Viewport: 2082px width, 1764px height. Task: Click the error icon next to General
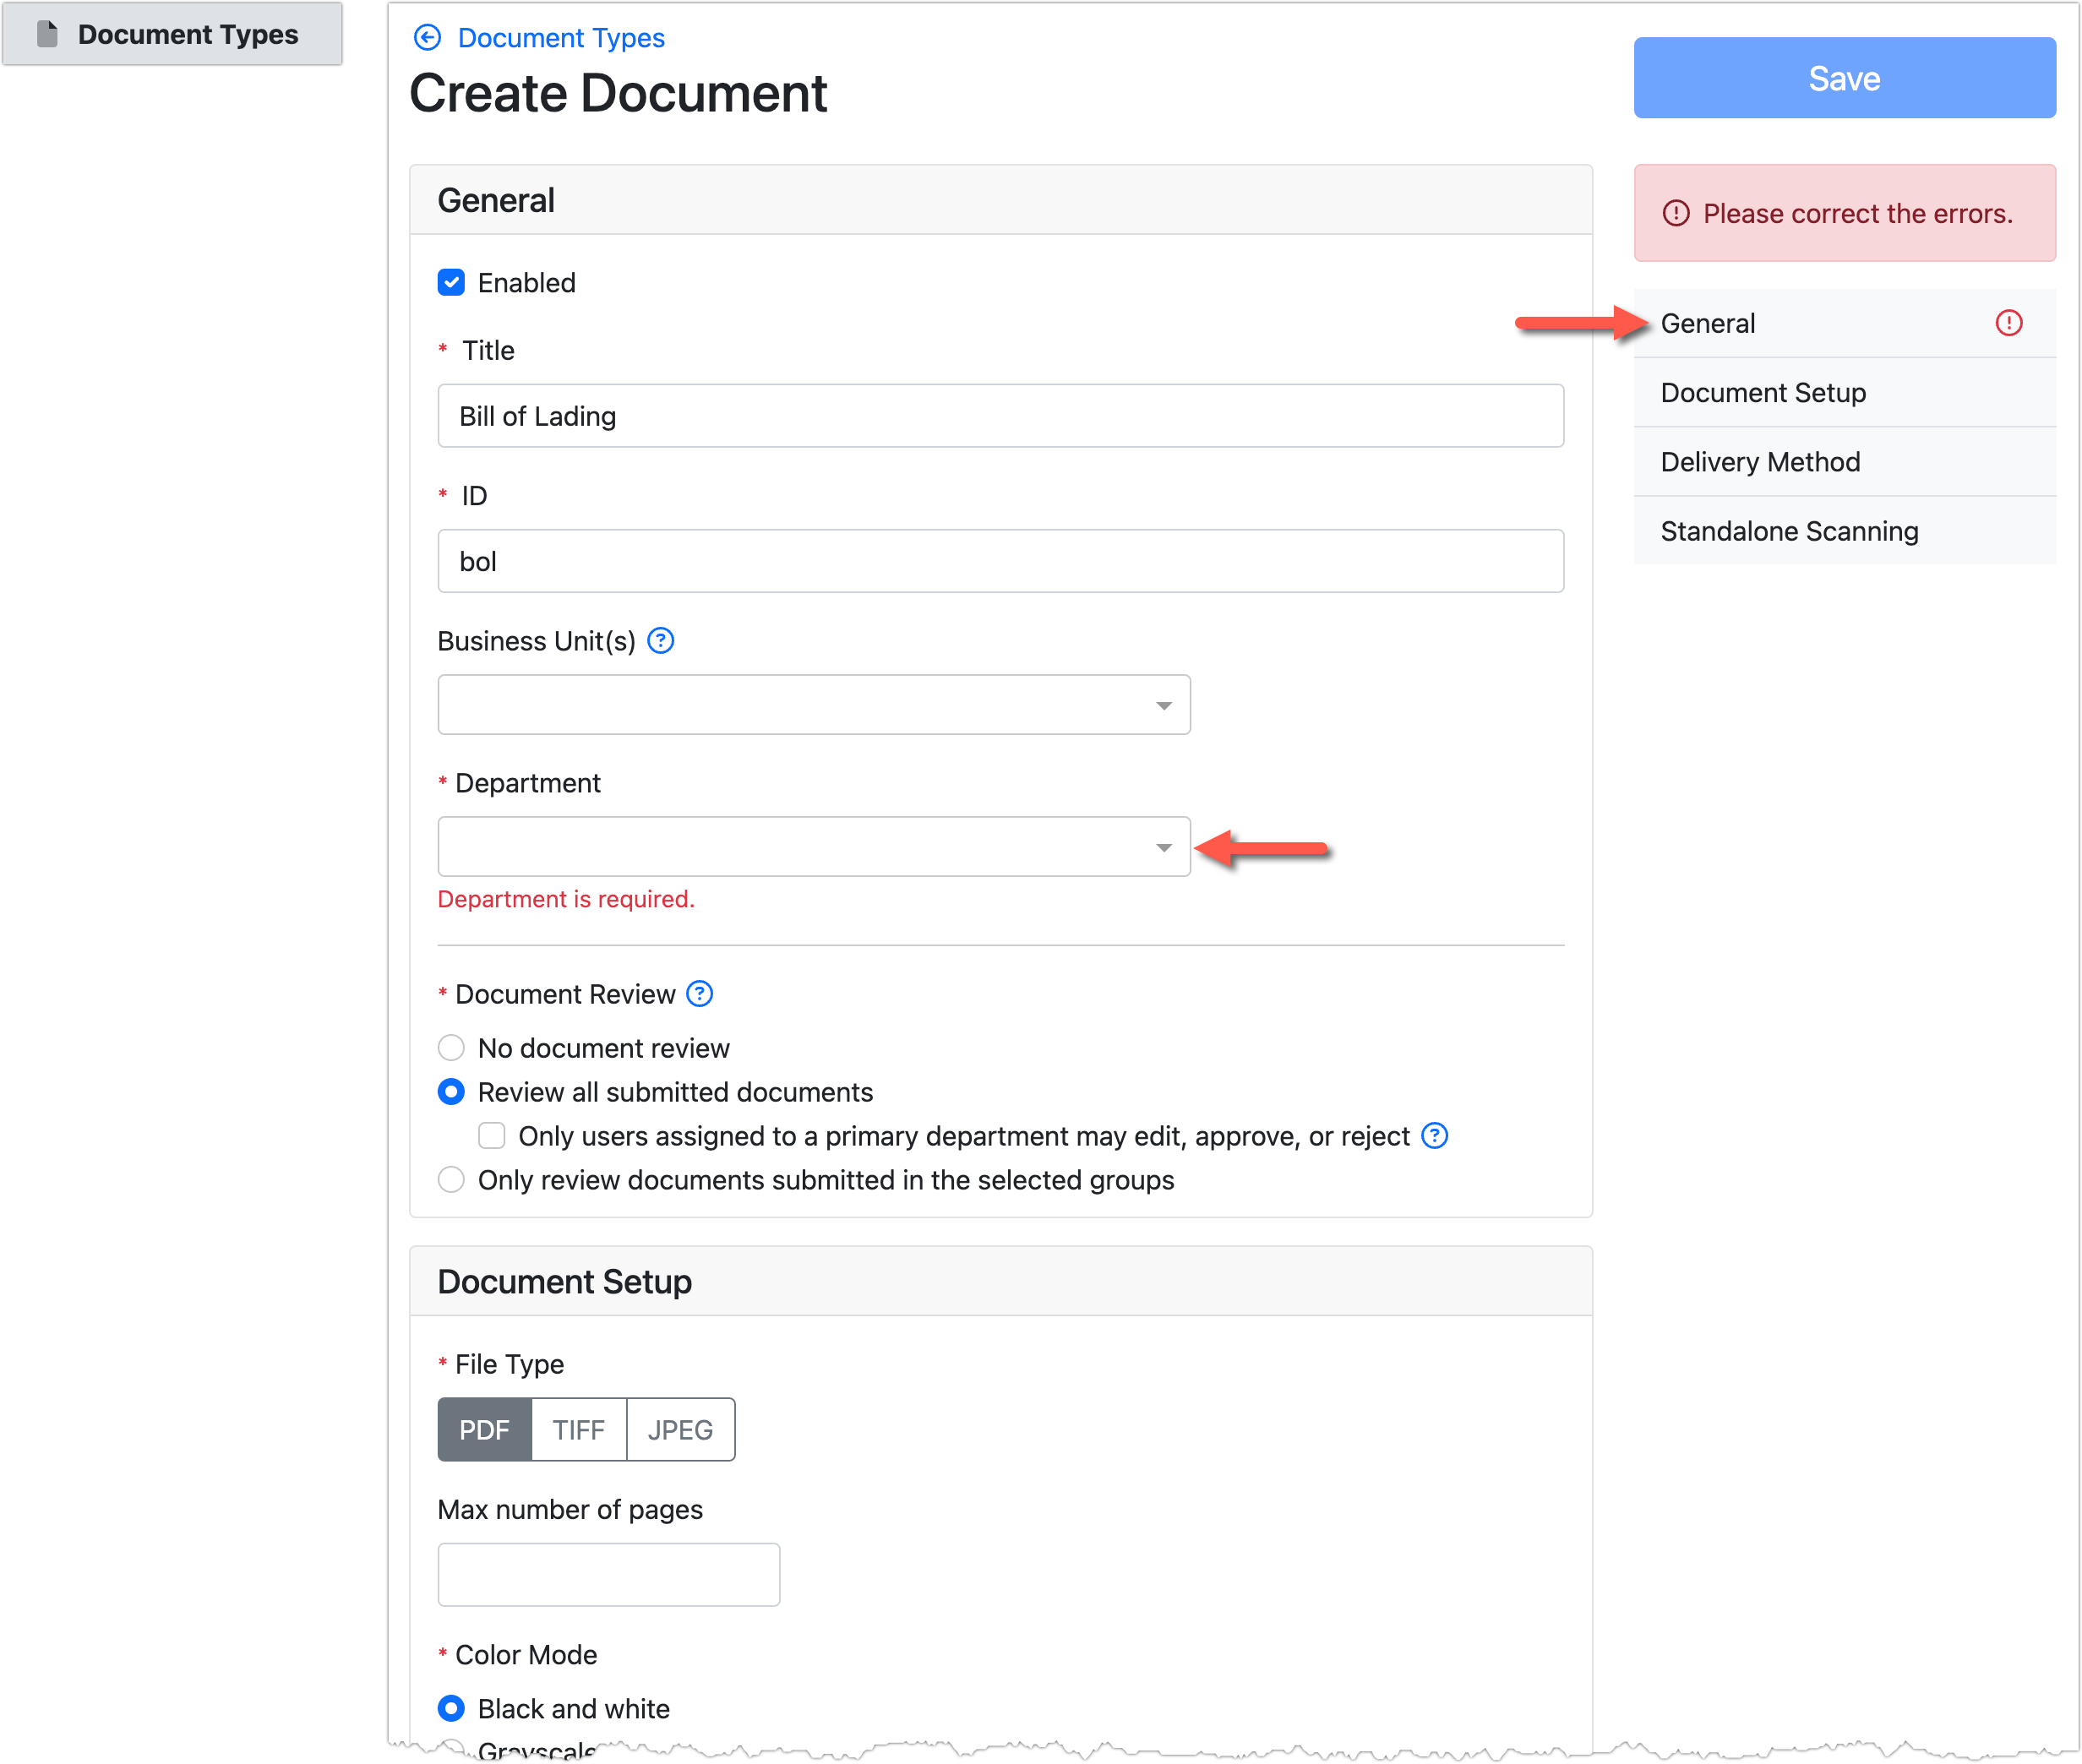(x=2010, y=323)
